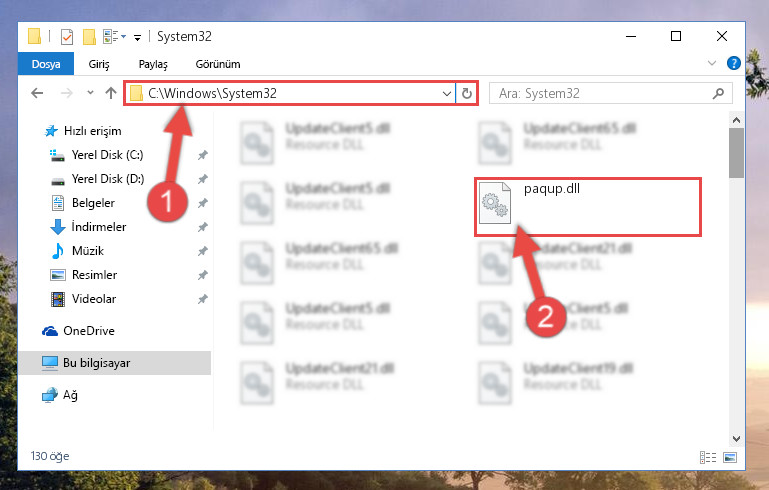Switch to large icons view layout
This screenshot has height=490, width=769.
click(730, 457)
